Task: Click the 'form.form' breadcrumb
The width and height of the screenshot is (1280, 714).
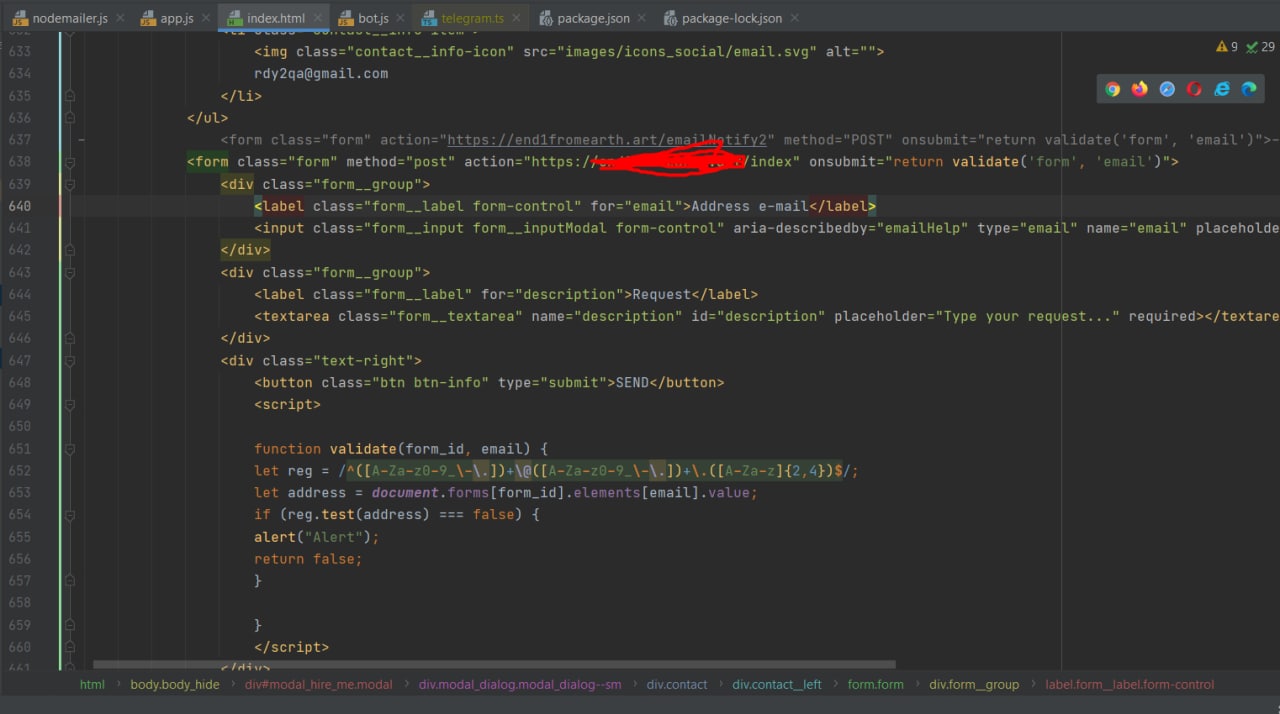Action: 875,685
